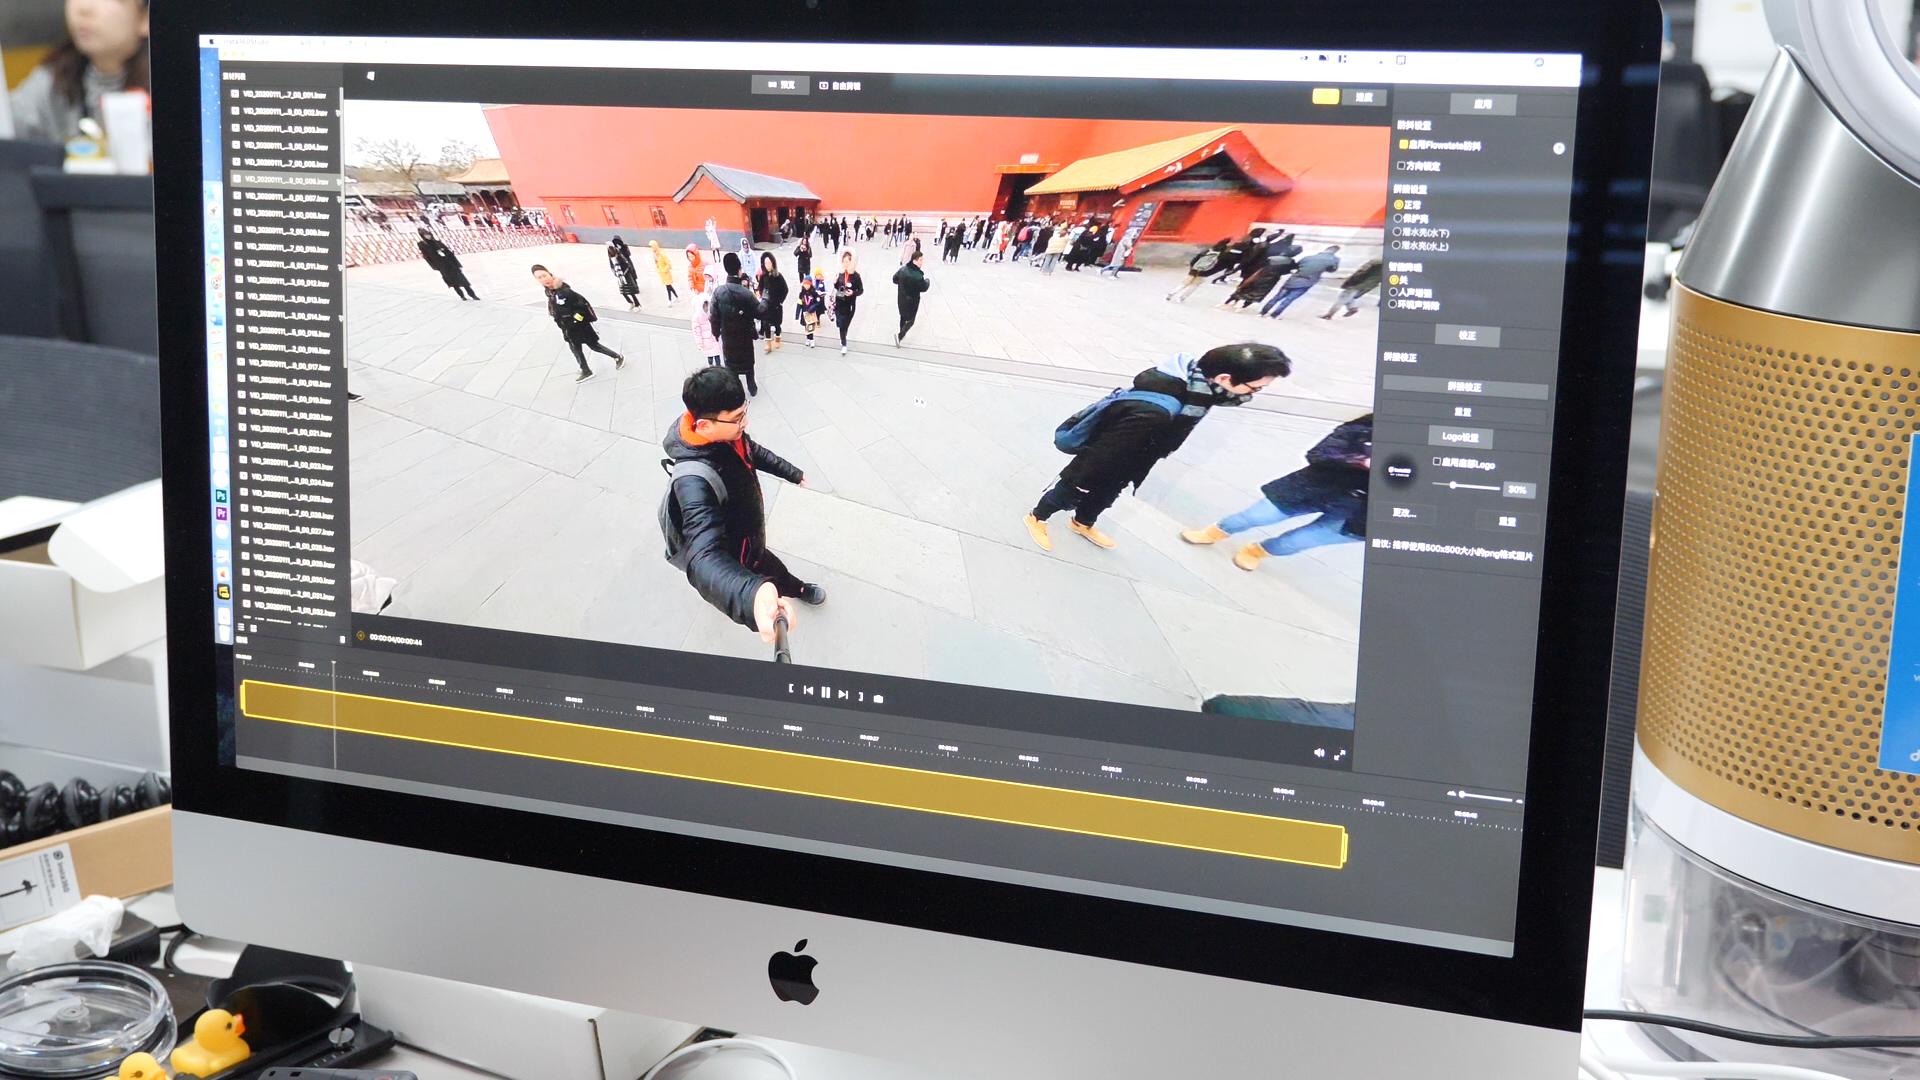Adjust the logo size slider
This screenshot has height=1080, width=1920.
coord(1465,486)
